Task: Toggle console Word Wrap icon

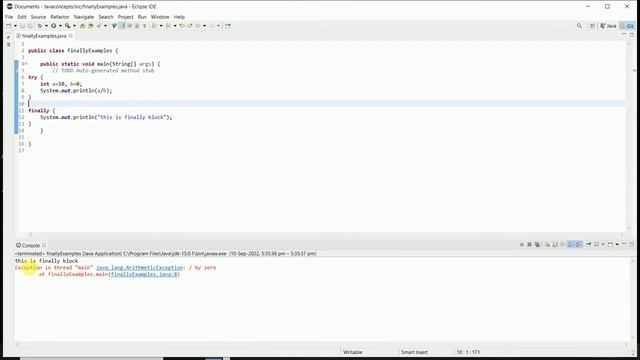Action: click(x=563, y=244)
